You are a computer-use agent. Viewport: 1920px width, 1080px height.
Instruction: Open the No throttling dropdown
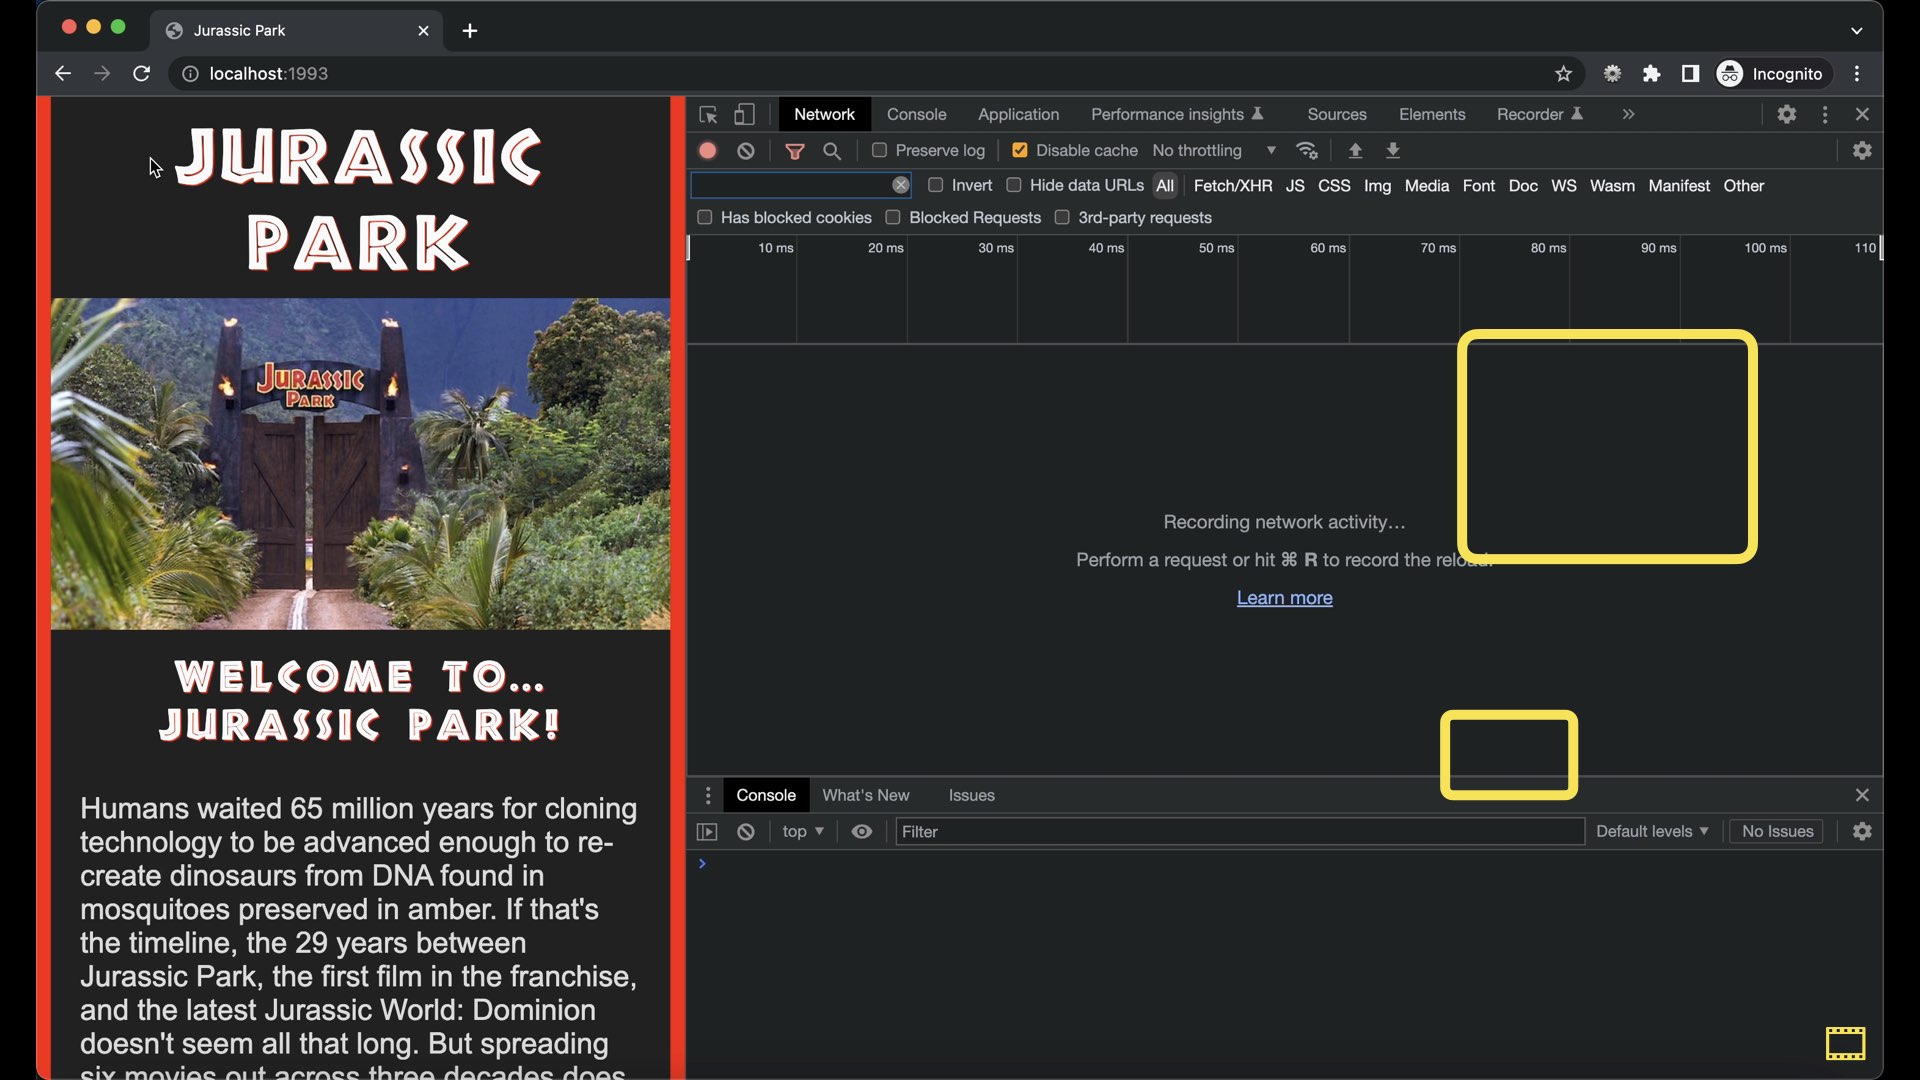1213,151
